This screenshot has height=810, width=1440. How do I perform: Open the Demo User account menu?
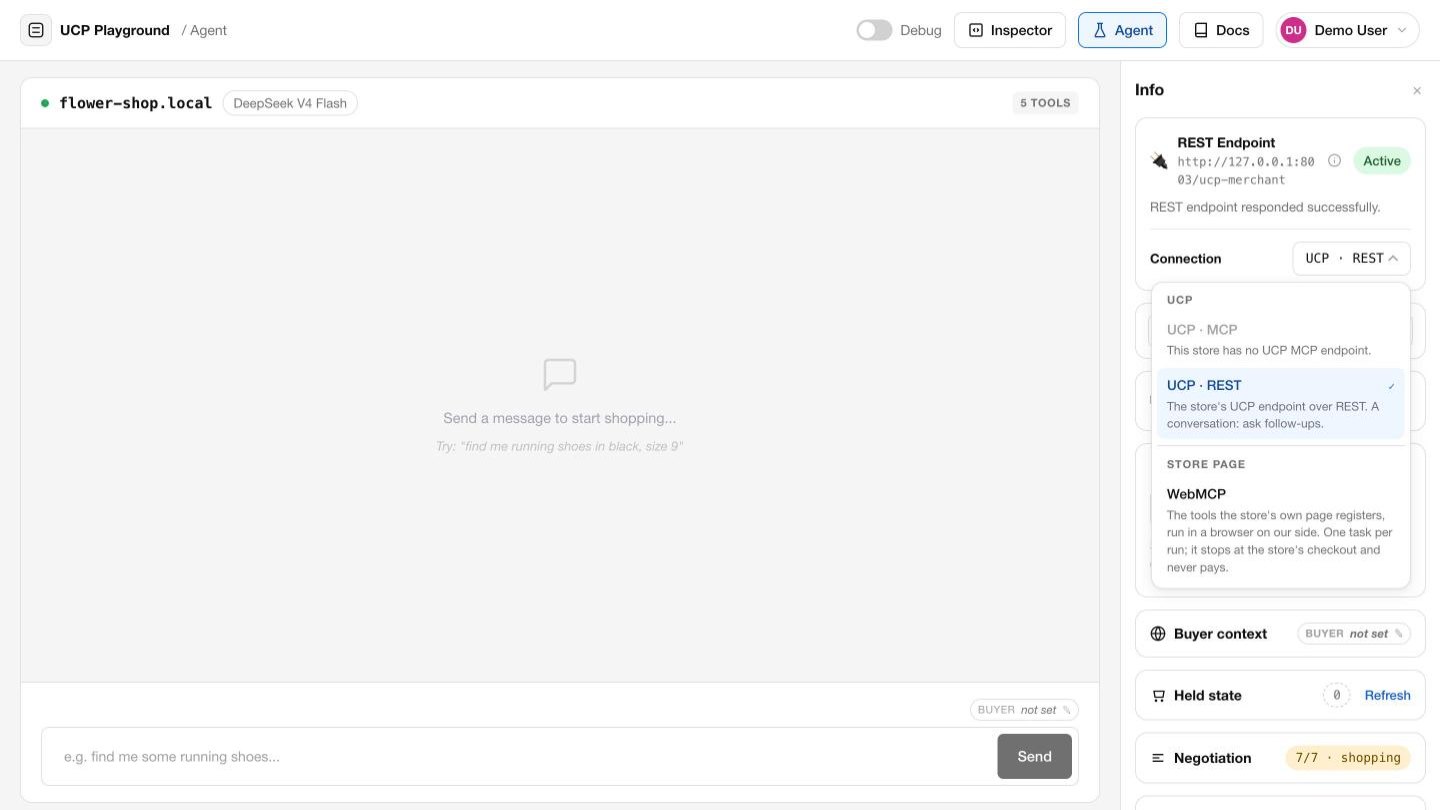pyautogui.click(x=1348, y=30)
